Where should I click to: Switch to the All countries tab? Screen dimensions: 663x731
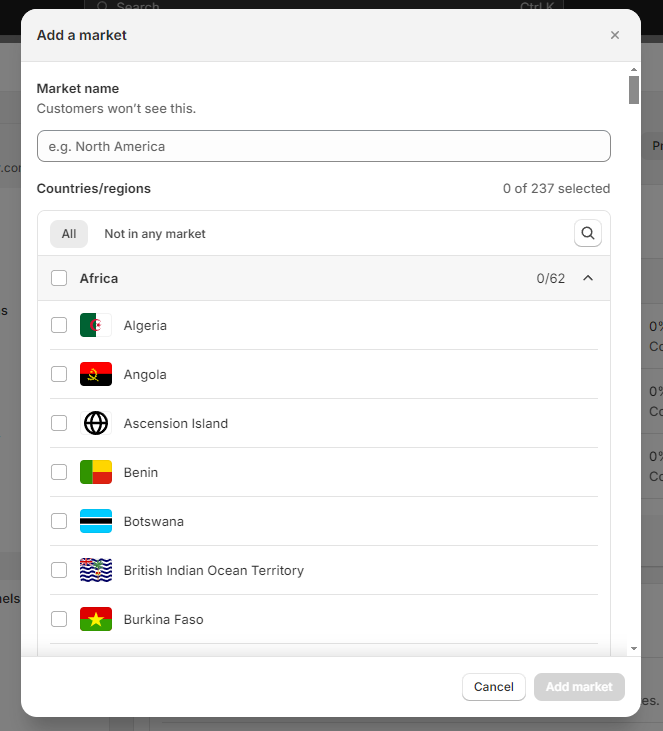point(69,234)
